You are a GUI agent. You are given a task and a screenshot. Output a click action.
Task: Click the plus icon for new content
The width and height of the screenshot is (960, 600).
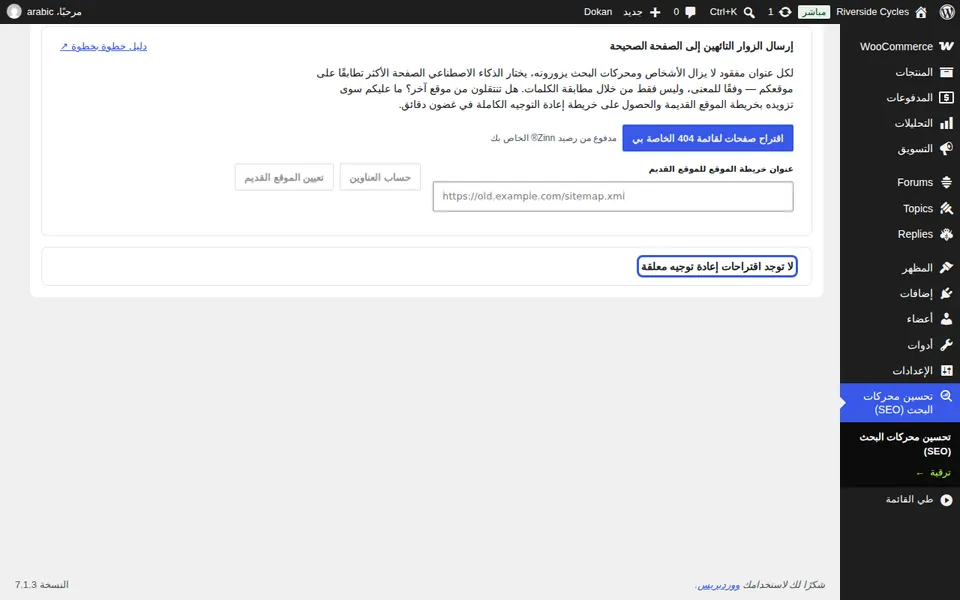point(655,12)
